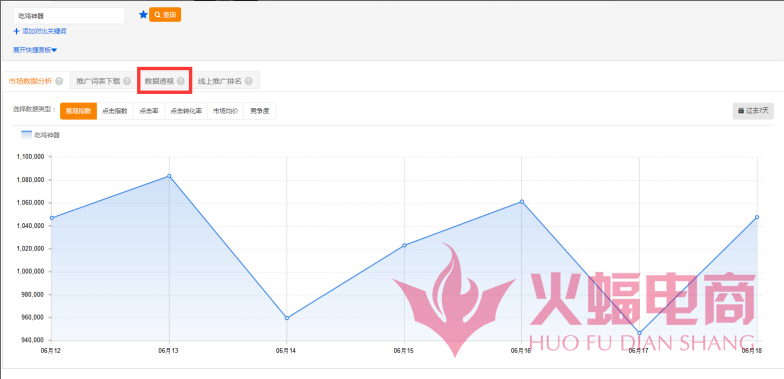Select the 点击指数 data type
This screenshot has width=784, height=379.
[115, 111]
